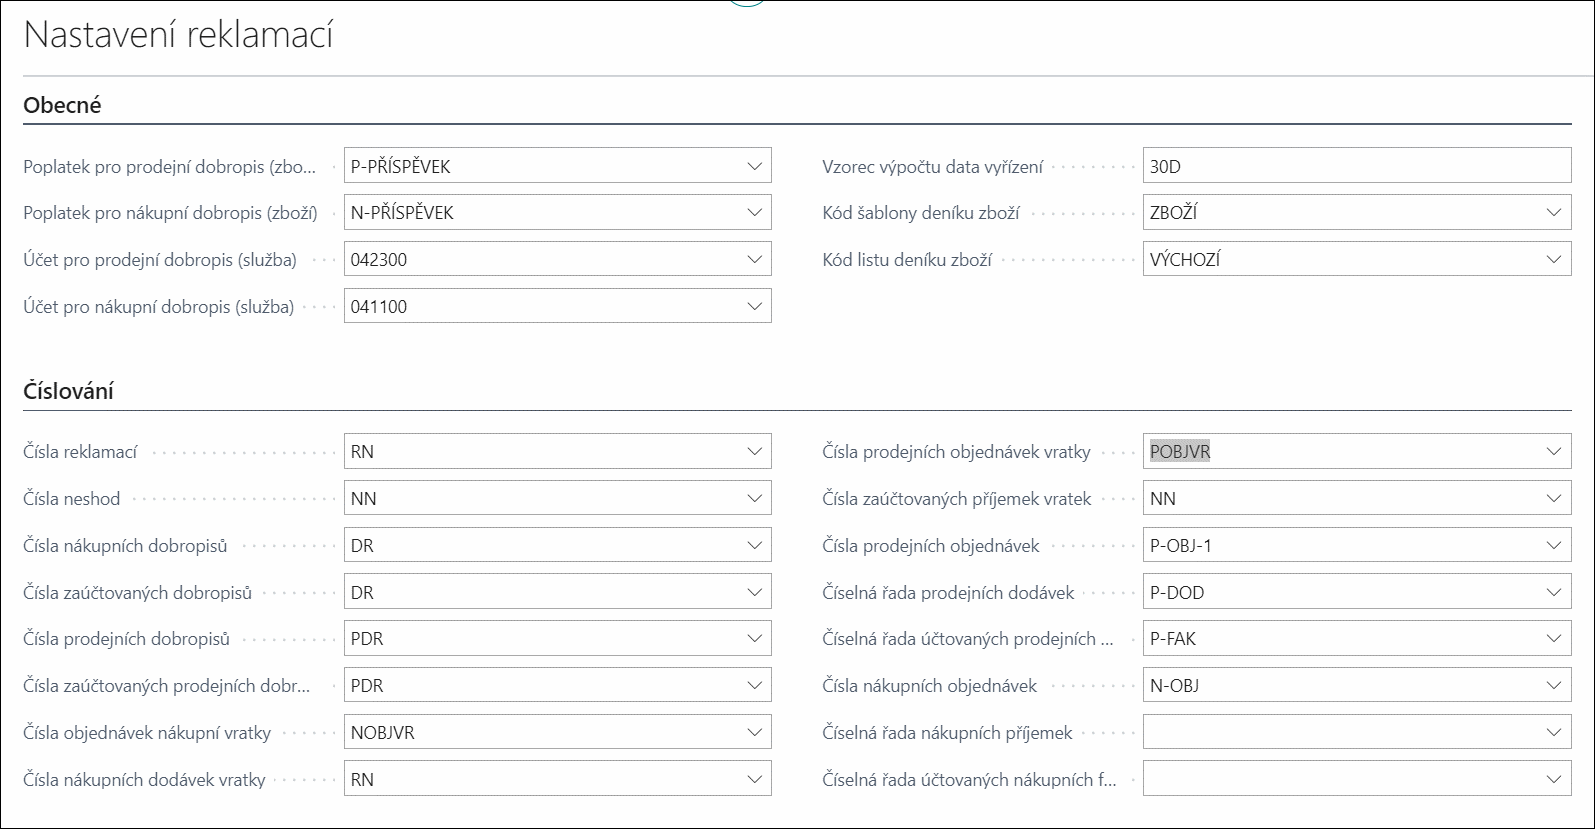Screen dimensions: 1595x829
Task: Open Čísla prodejních dobropisů dropdown
Action: point(754,638)
